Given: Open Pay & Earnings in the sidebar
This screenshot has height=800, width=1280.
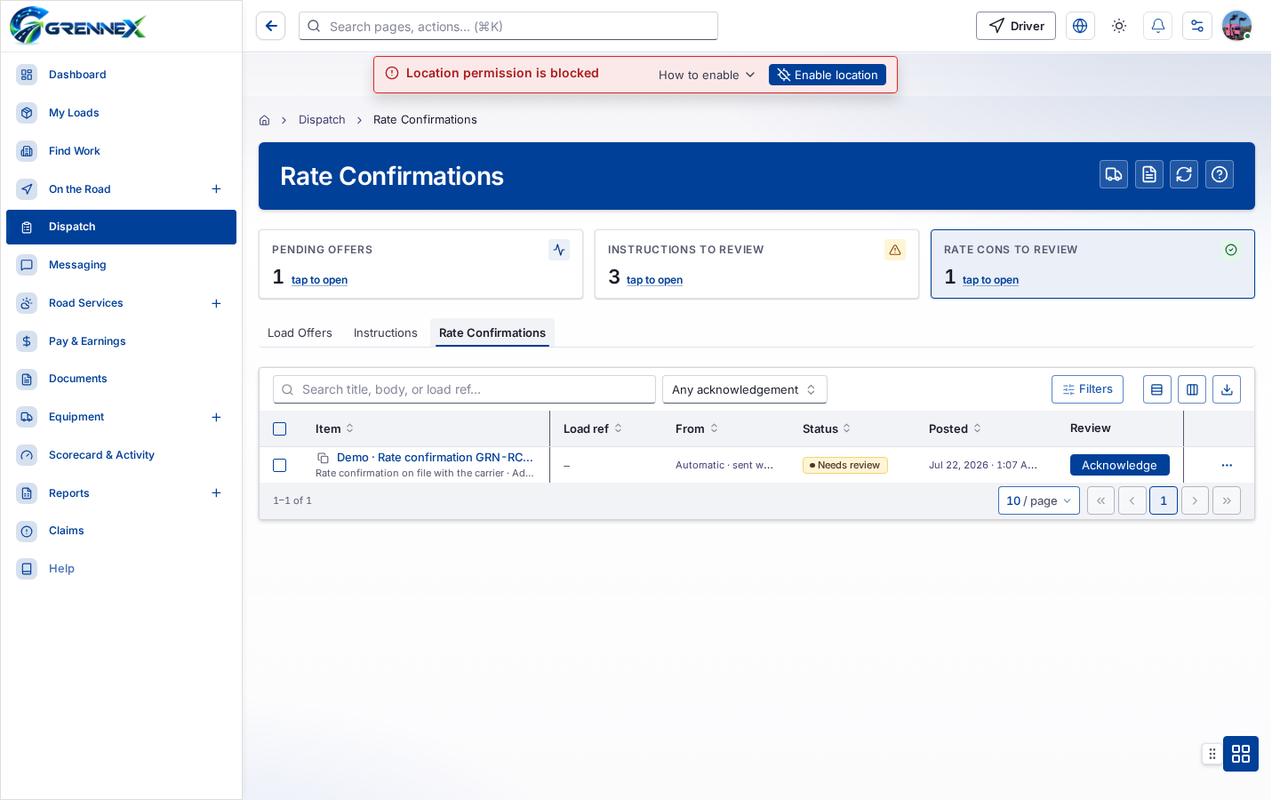Looking at the screenshot, I should tap(121, 341).
